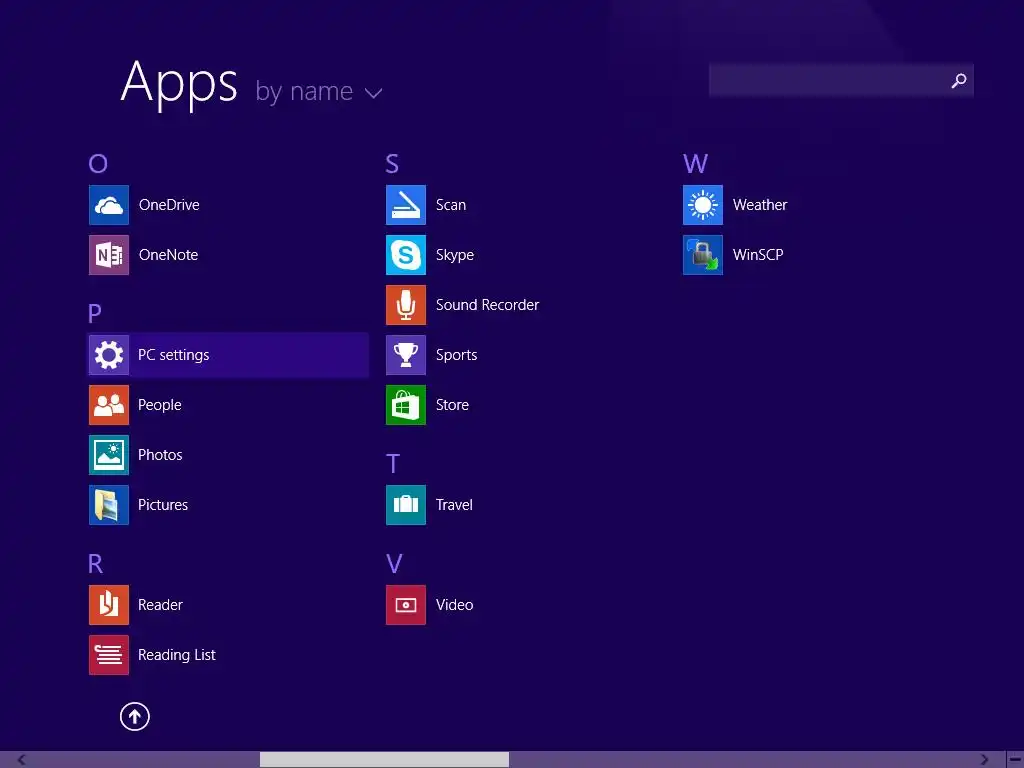
Task: Click the 'Travel' label text
Action: [454, 505]
